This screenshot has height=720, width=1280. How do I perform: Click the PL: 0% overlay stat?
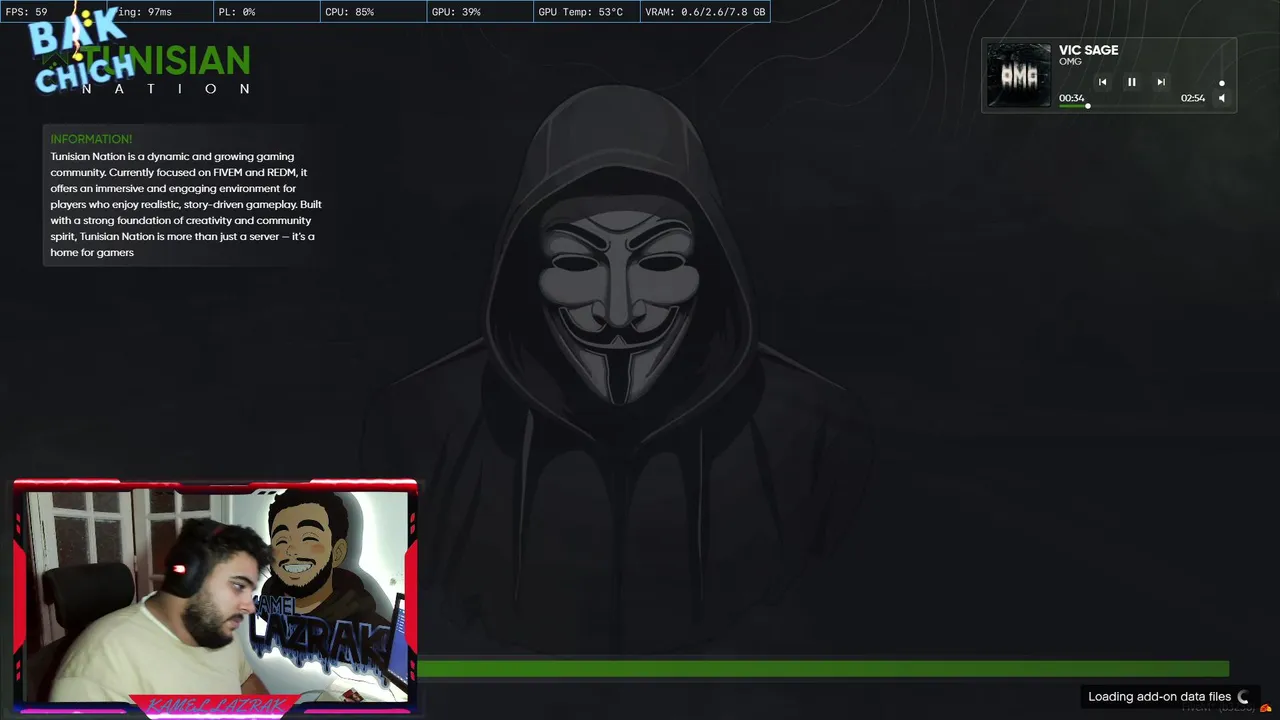(237, 12)
